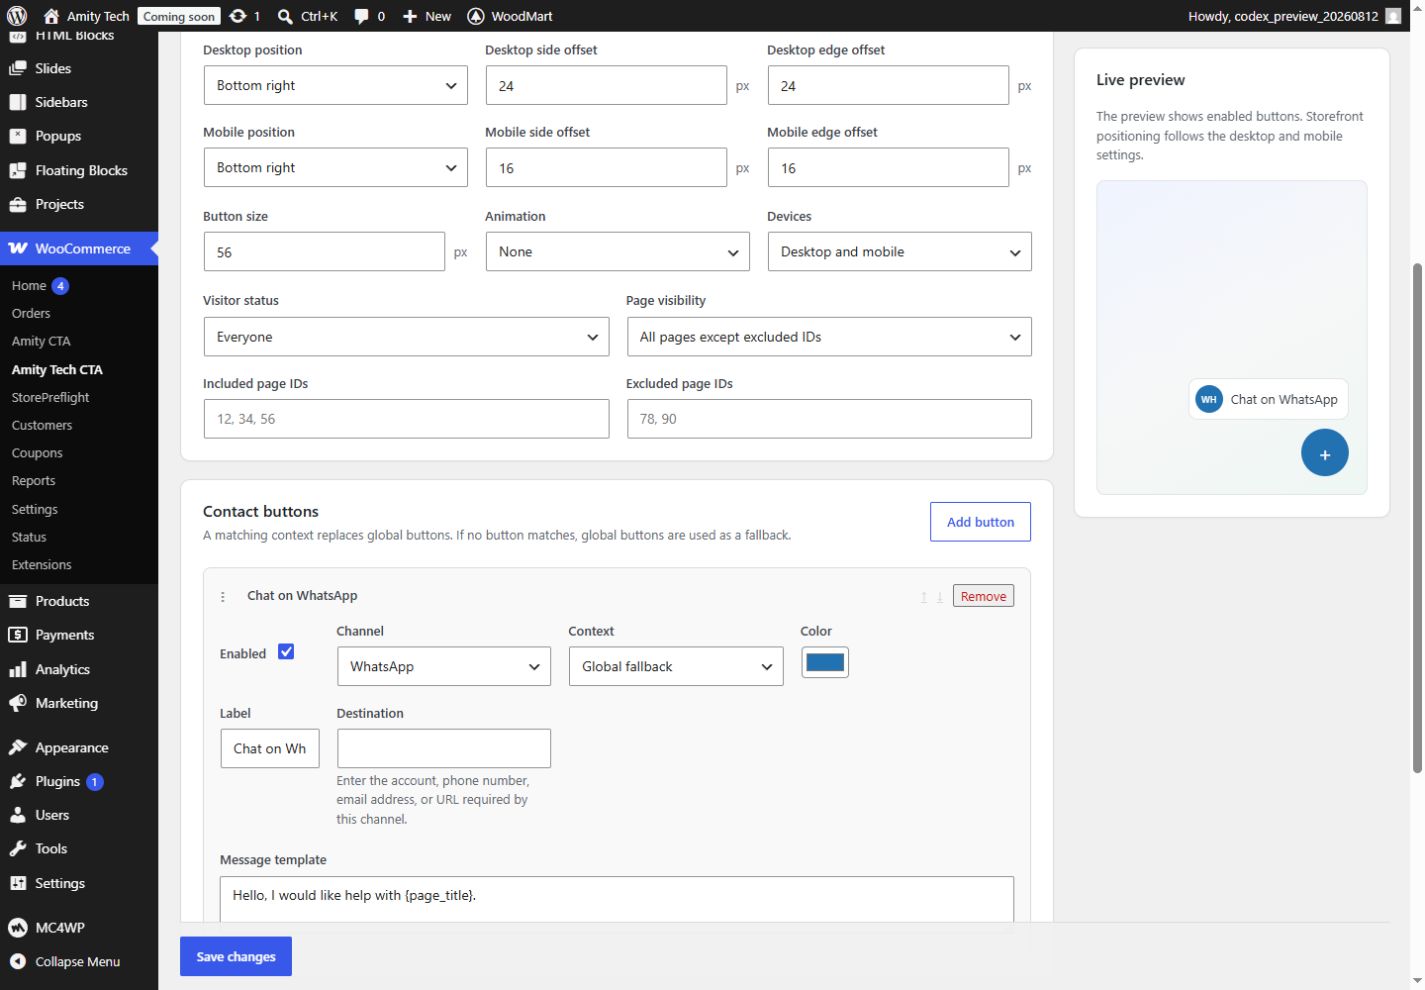Click the Slides sidebar icon
The width and height of the screenshot is (1425, 990).
(18, 68)
